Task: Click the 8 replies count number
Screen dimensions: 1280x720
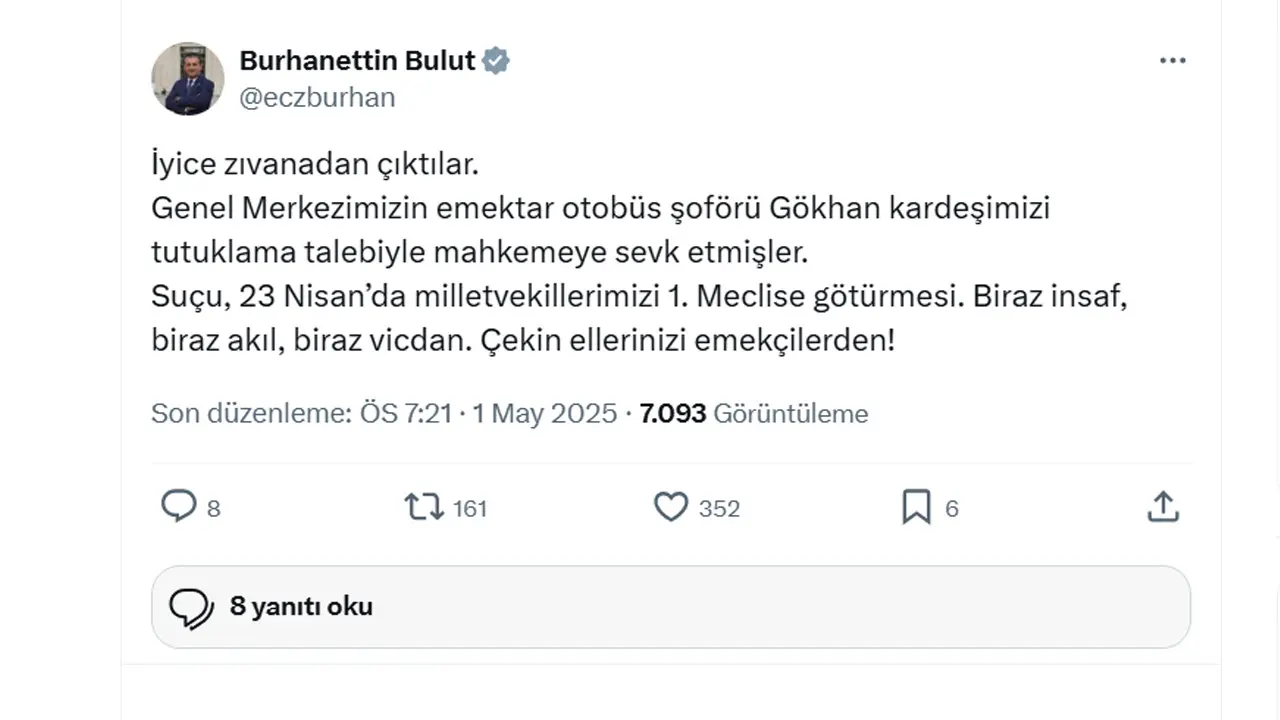Action: click(x=214, y=508)
